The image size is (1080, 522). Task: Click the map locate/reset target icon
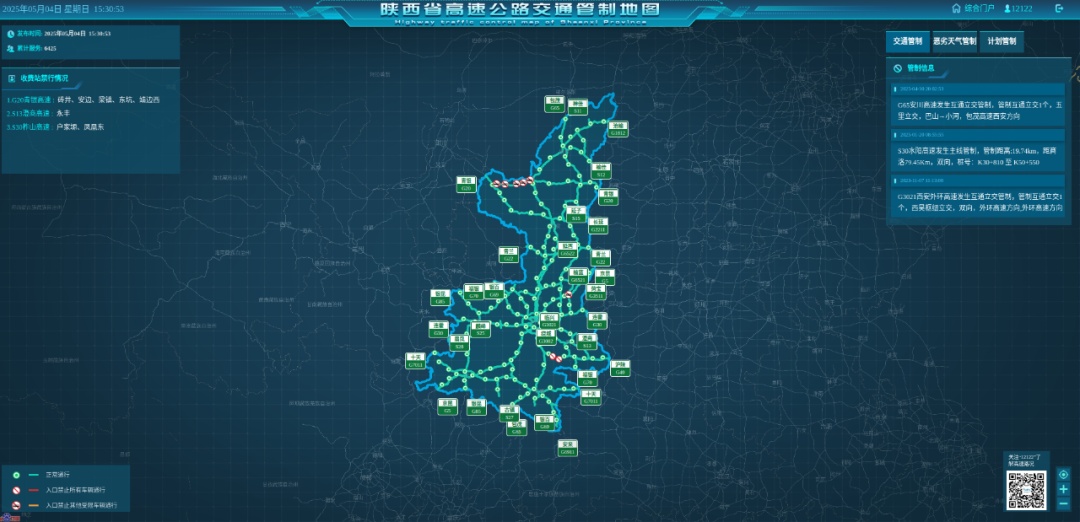tap(1063, 474)
